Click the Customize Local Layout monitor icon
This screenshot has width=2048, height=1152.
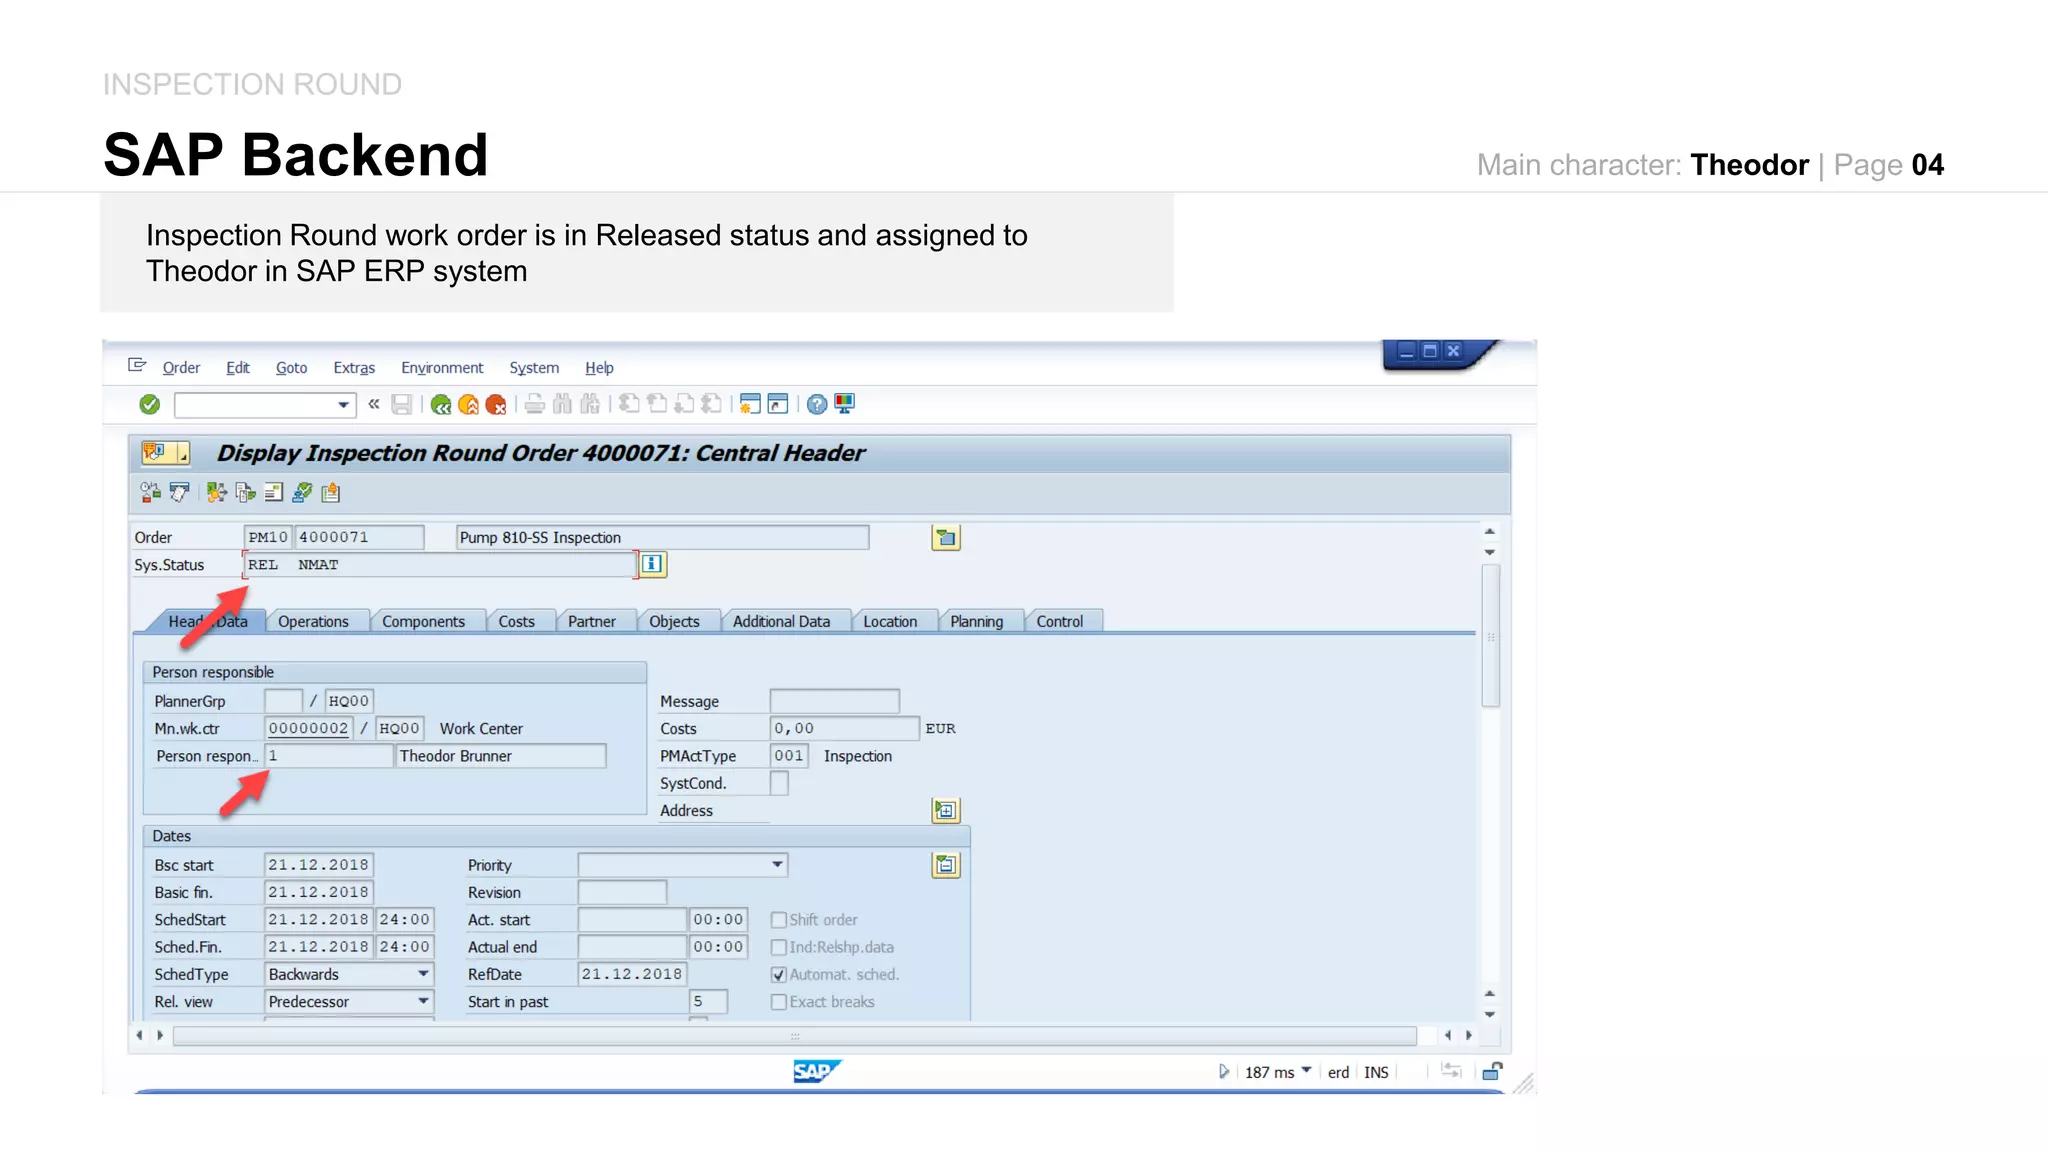(x=845, y=404)
